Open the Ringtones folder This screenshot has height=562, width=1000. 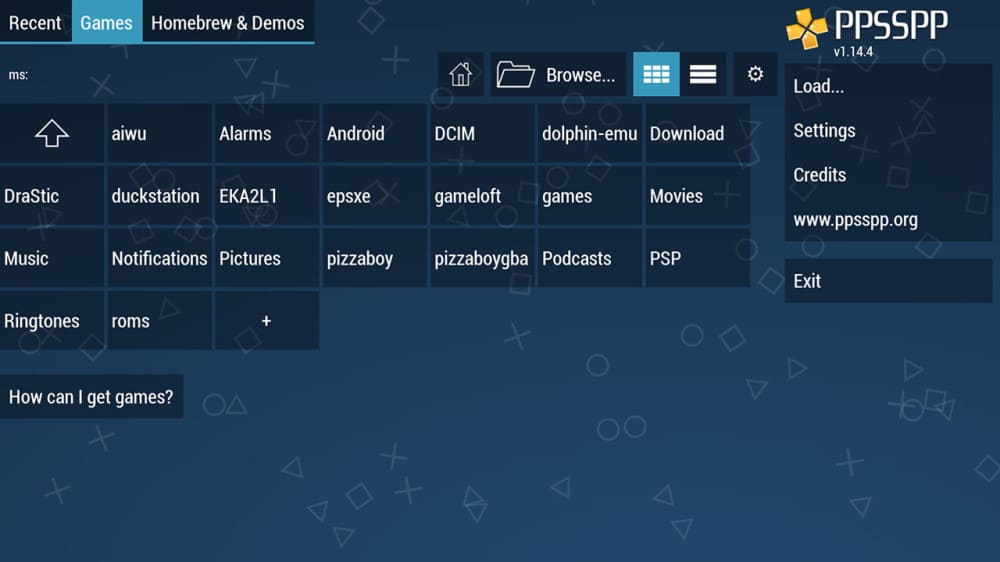coord(52,320)
